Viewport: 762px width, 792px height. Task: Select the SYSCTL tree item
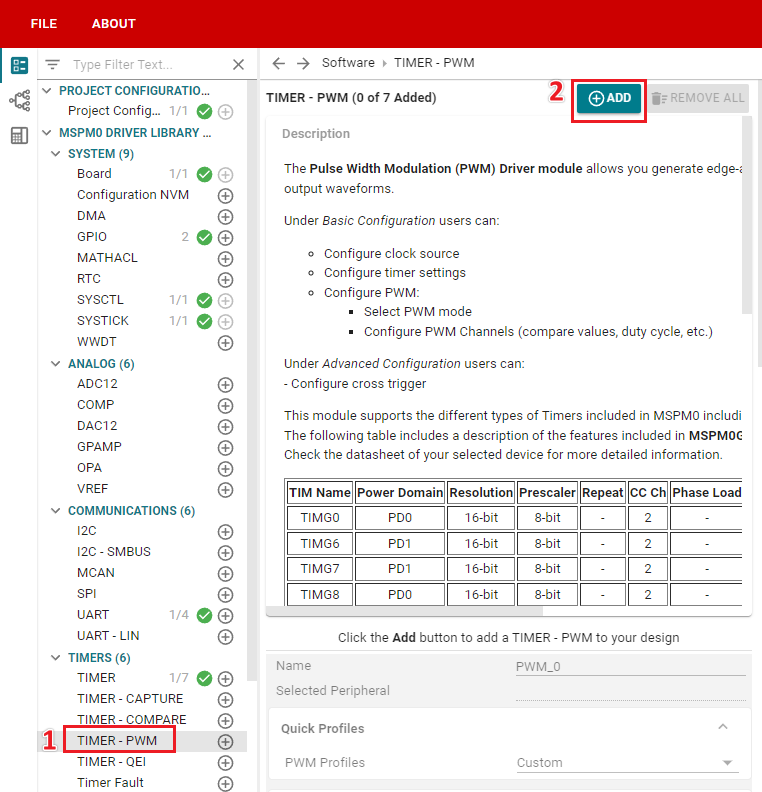pyautogui.click(x=100, y=300)
